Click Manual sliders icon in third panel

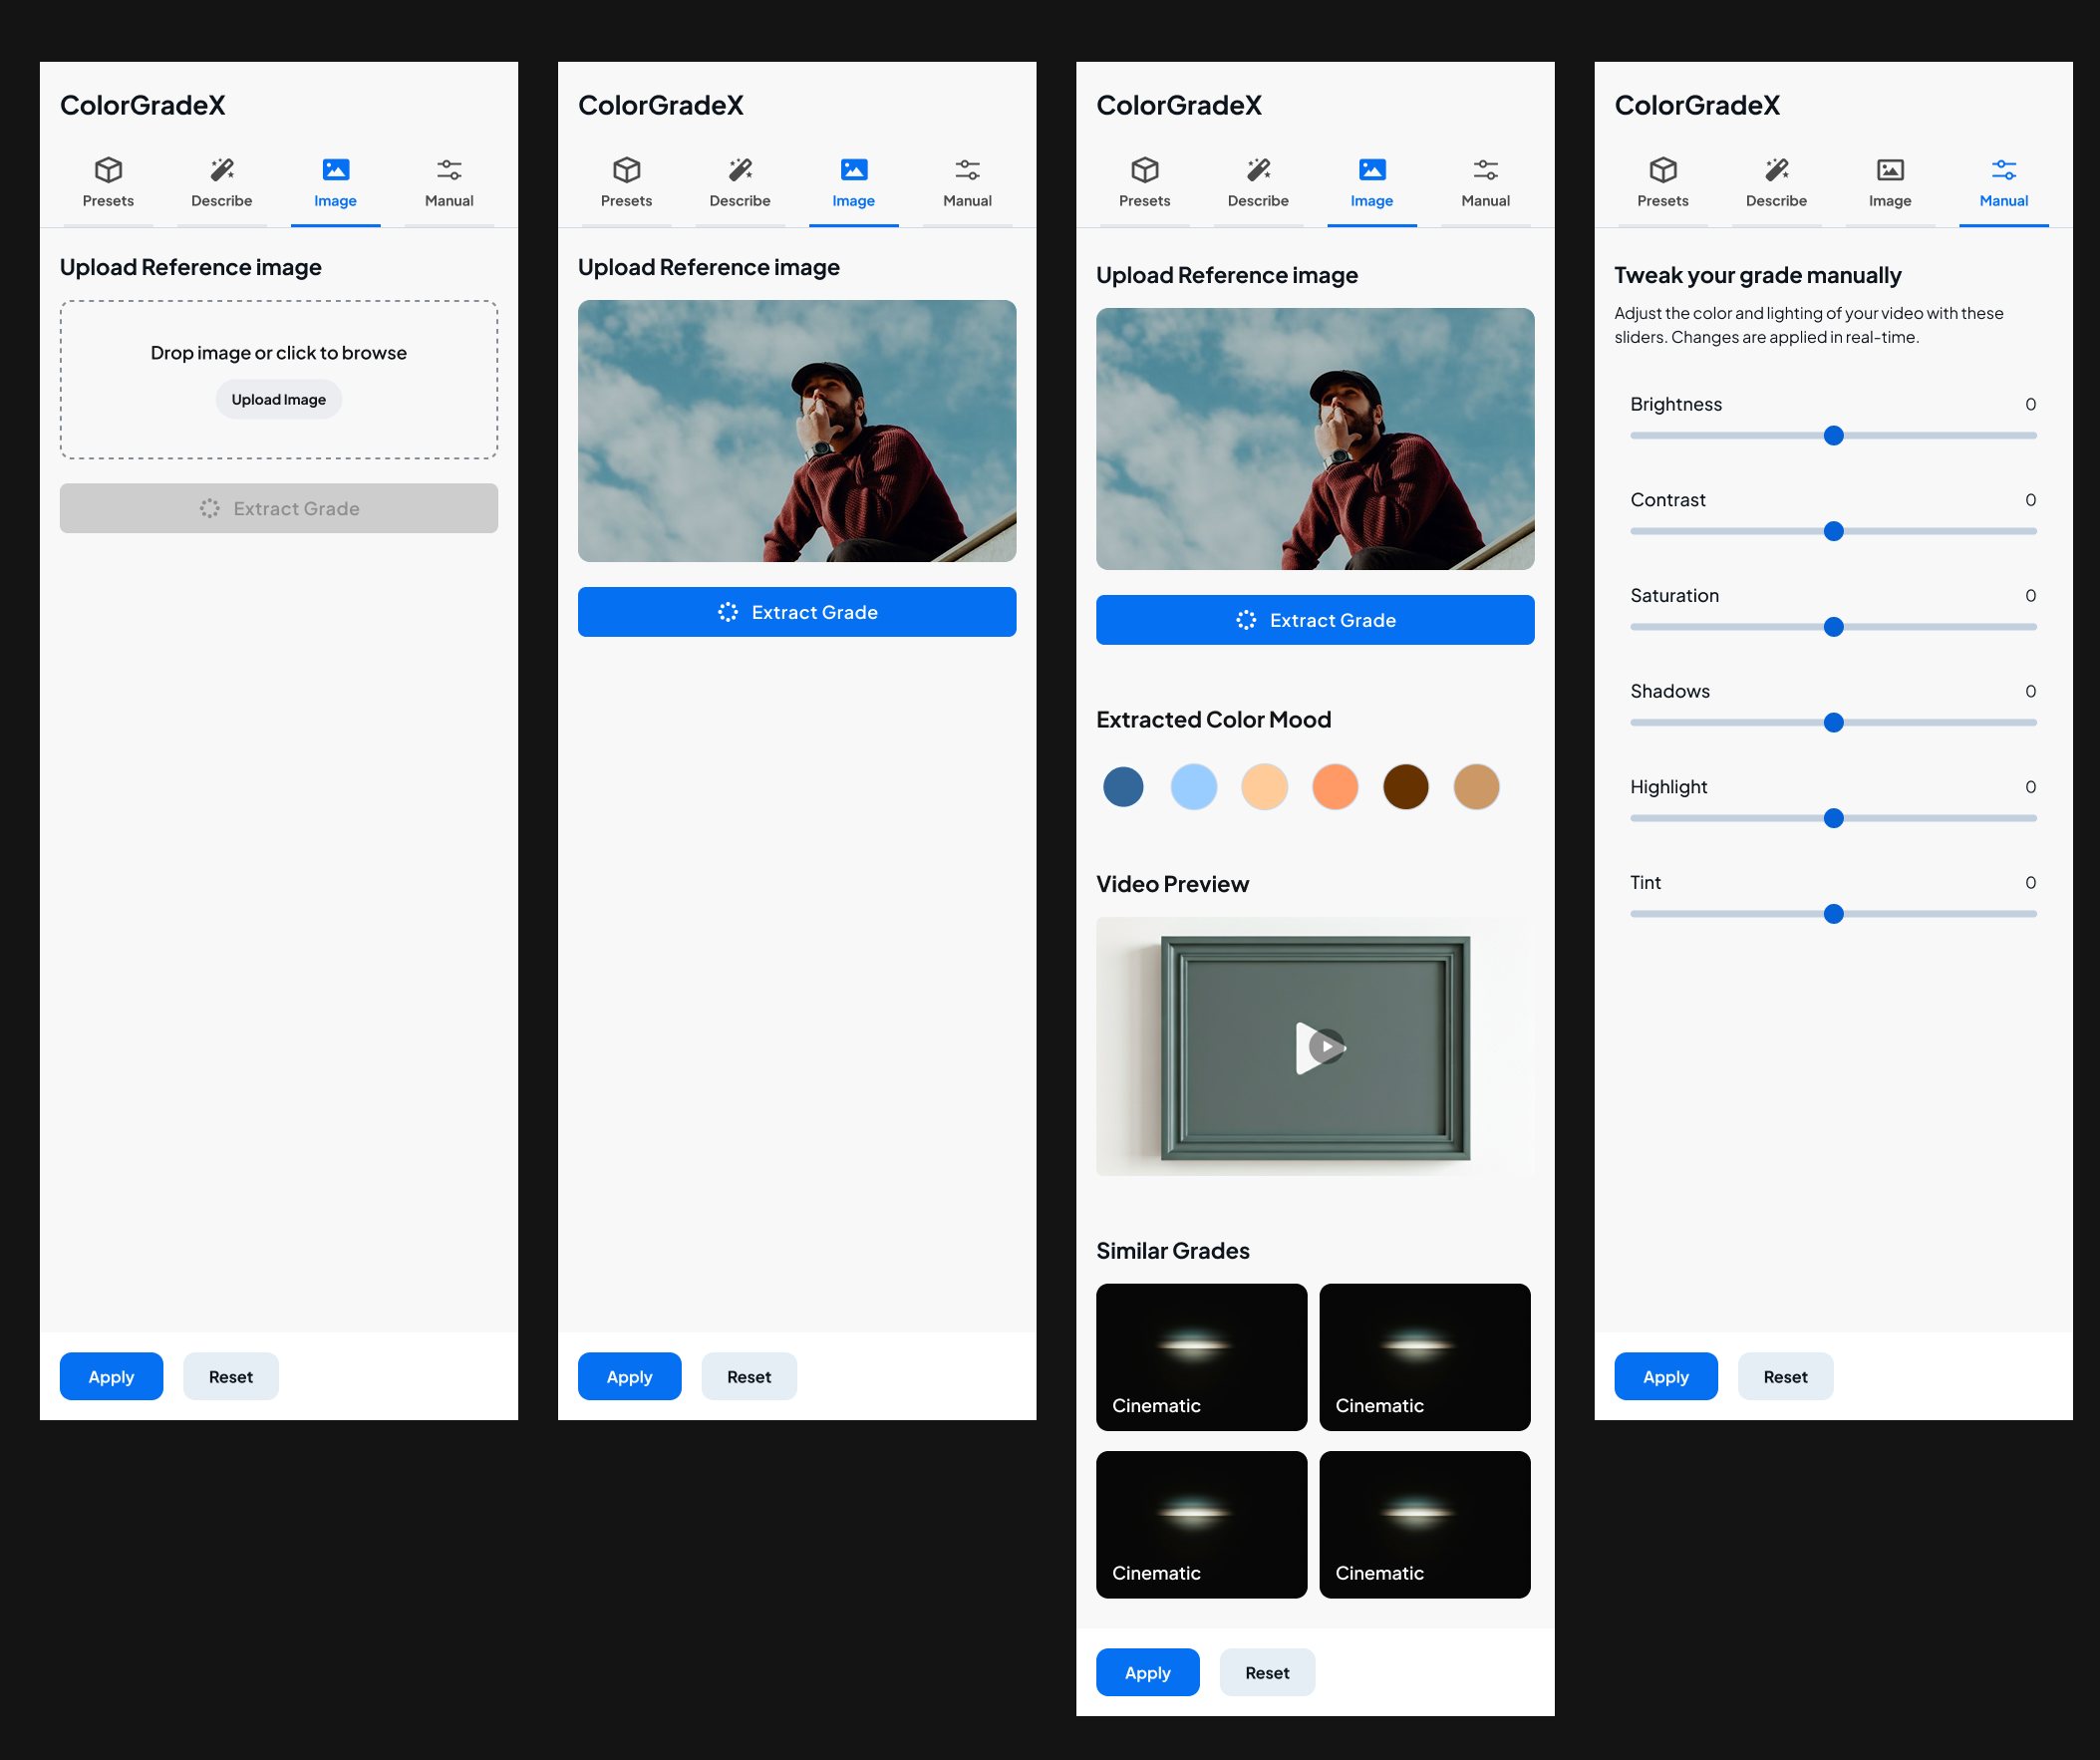pyautogui.click(x=1485, y=170)
